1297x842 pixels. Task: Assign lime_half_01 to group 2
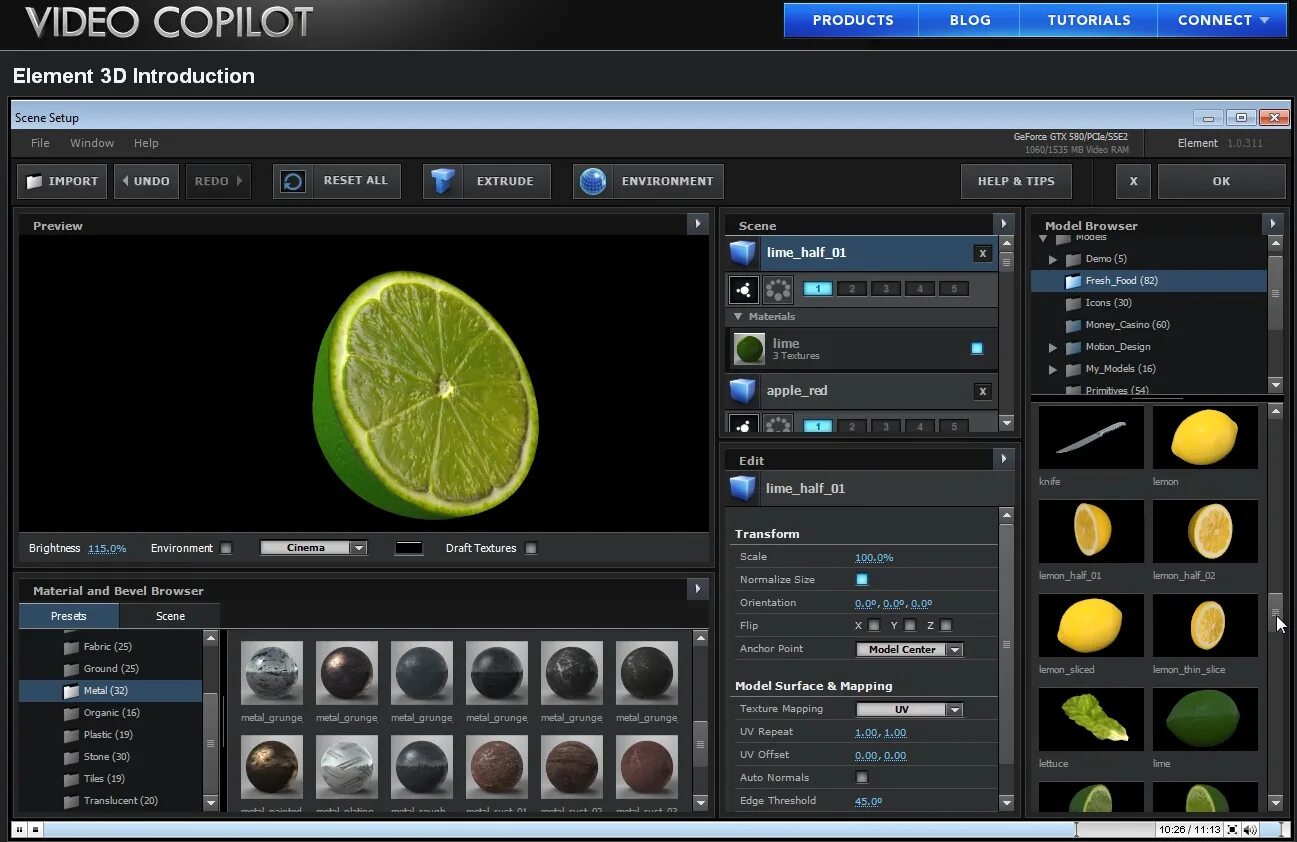(852, 289)
